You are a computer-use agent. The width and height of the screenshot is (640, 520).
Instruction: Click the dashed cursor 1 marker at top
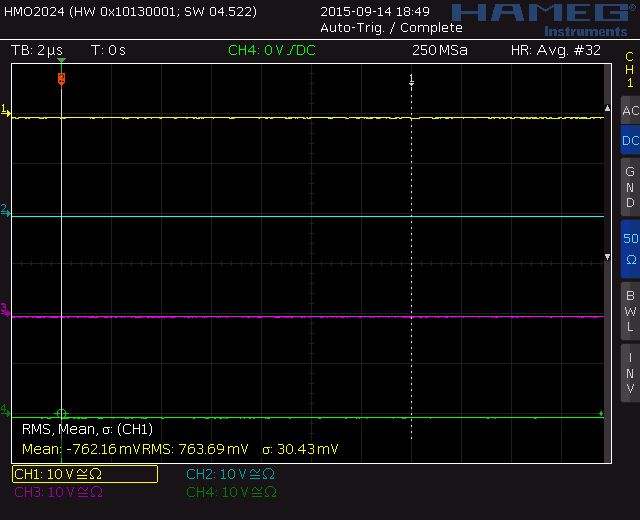pos(411,79)
